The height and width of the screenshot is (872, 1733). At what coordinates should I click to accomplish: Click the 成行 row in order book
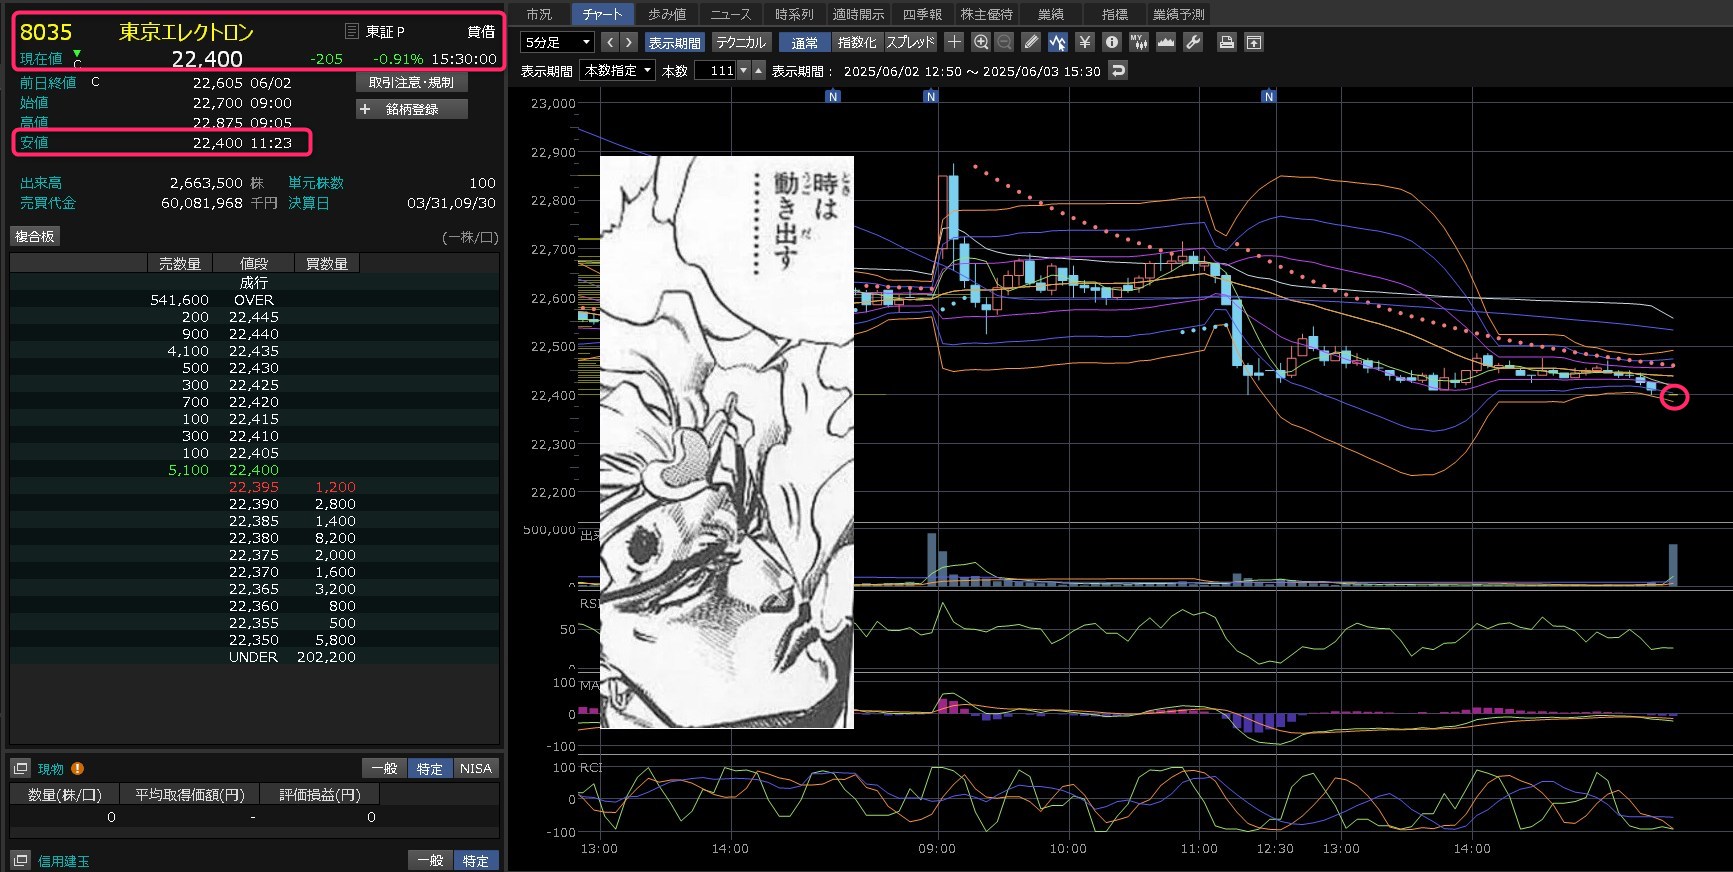(254, 283)
